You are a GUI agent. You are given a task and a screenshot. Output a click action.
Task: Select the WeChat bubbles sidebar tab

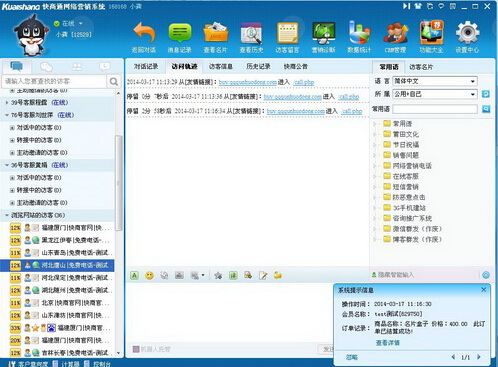[x=46, y=67]
